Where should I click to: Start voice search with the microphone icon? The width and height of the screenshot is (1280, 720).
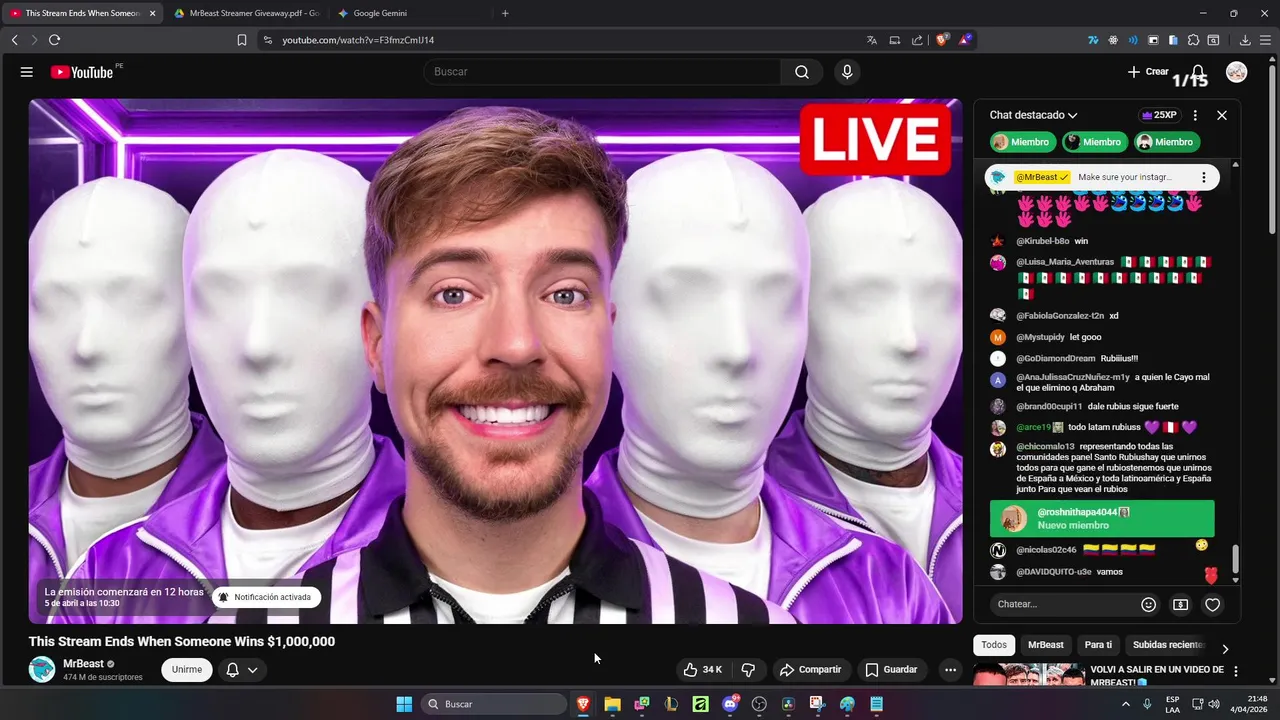click(x=847, y=72)
